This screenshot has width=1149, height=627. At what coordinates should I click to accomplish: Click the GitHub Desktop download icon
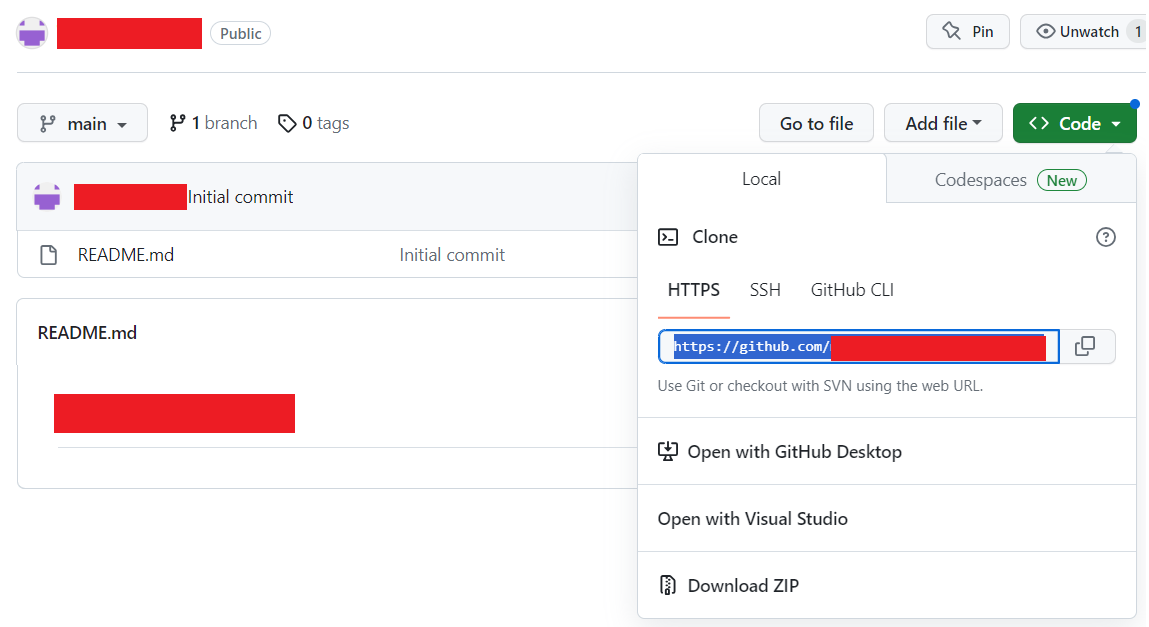pos(668,451)
